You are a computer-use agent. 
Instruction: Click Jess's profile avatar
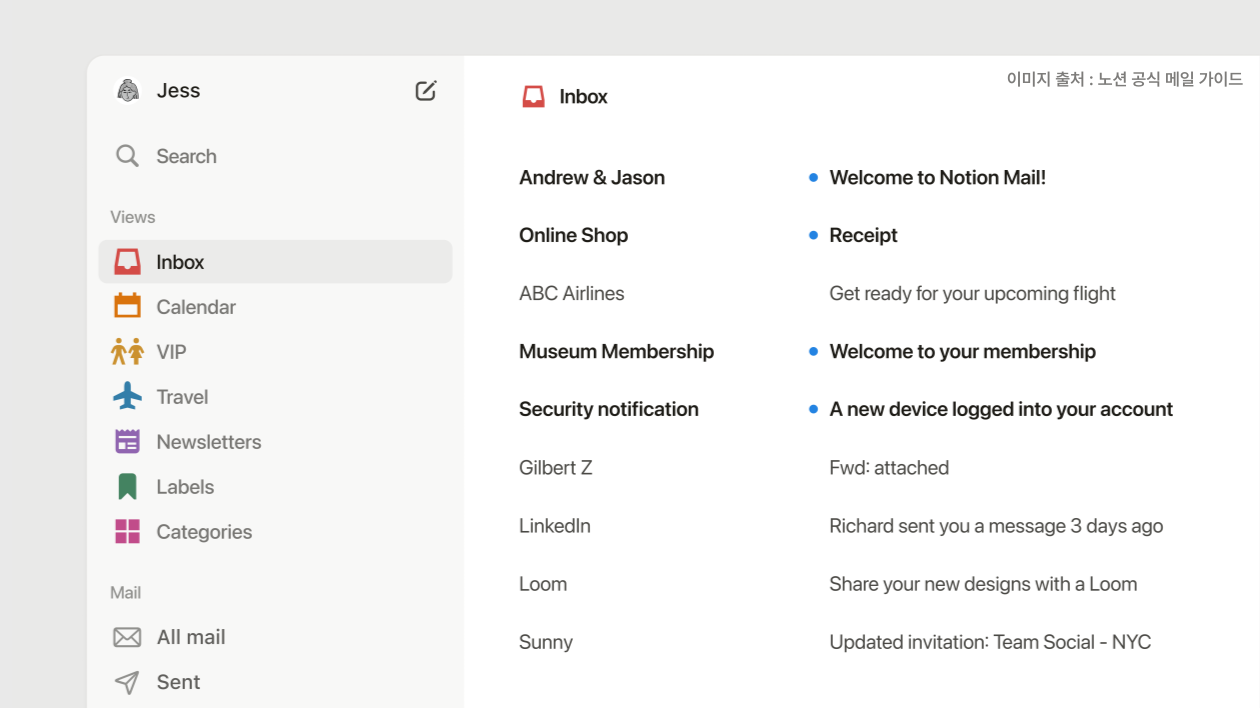[x=128, y=91]
